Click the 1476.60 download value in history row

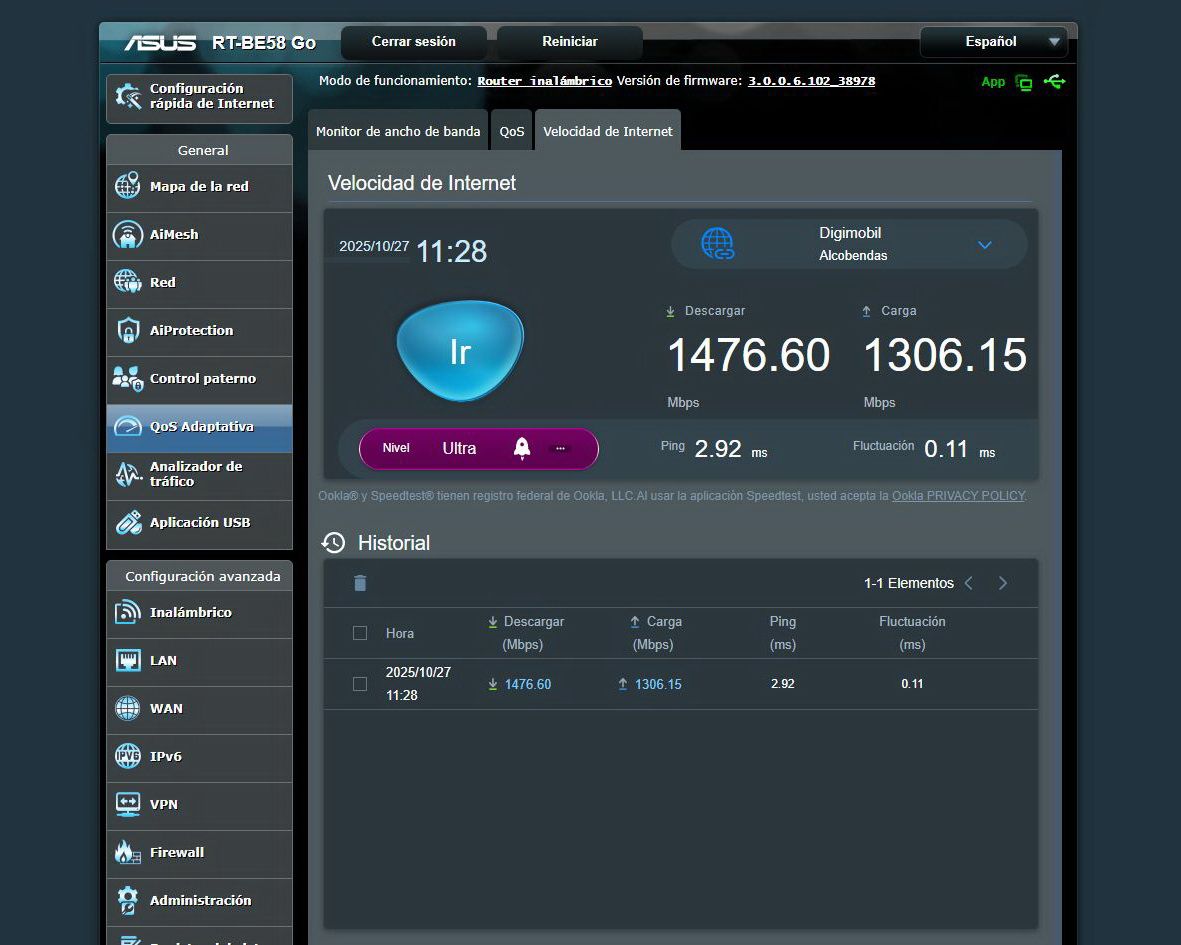(x=528, y=684)
